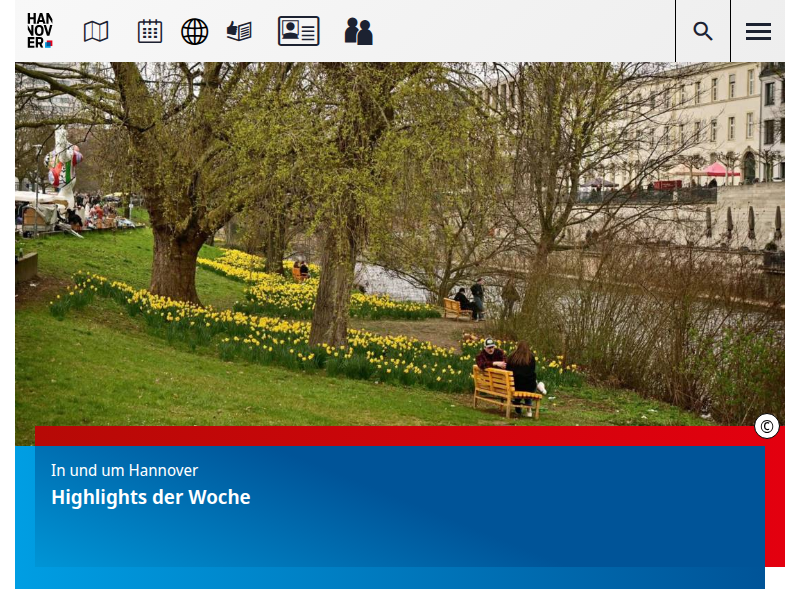Click the red stripe beside the teaser
Image resolution: width=800 pixels, height=600 pixels.
click(775, 500)
